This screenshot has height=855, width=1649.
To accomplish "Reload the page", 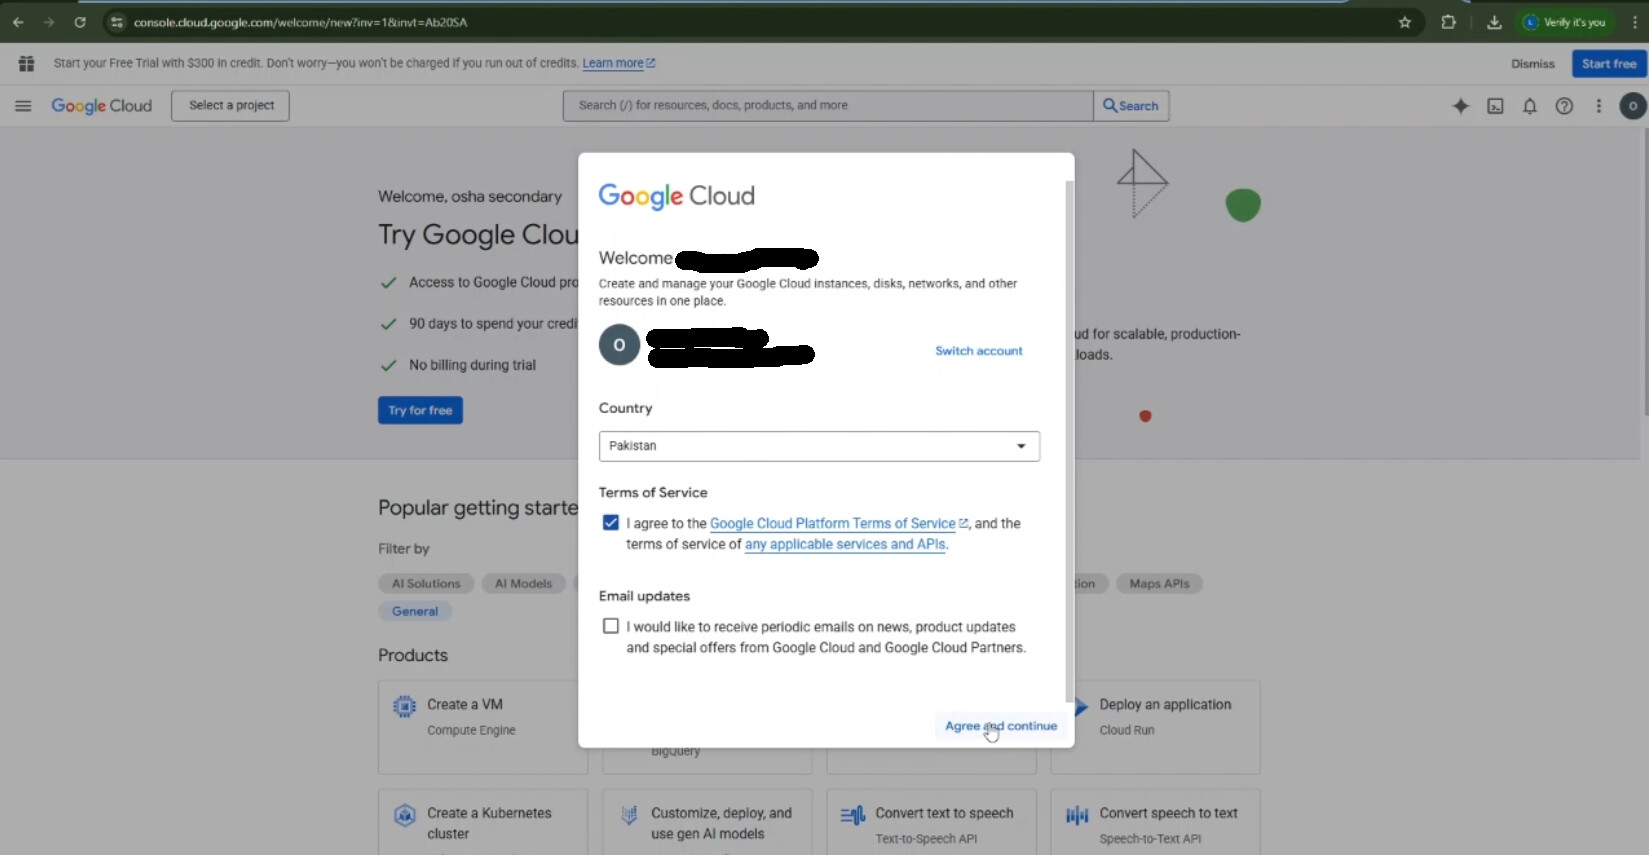I will coord(80,22).
